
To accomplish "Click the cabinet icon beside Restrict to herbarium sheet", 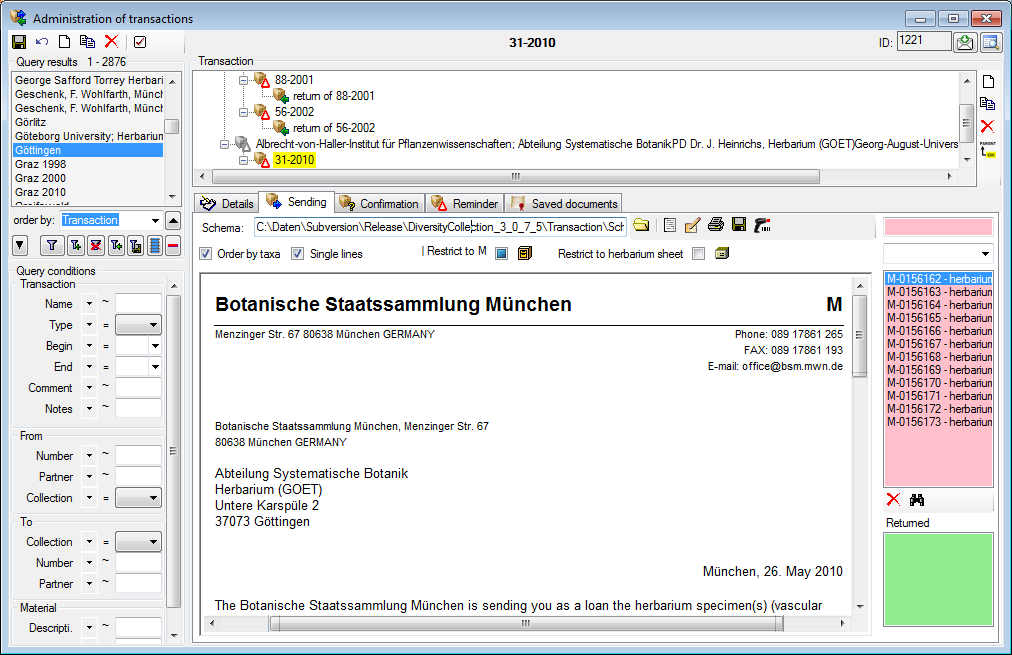I will tap(722, 253).
